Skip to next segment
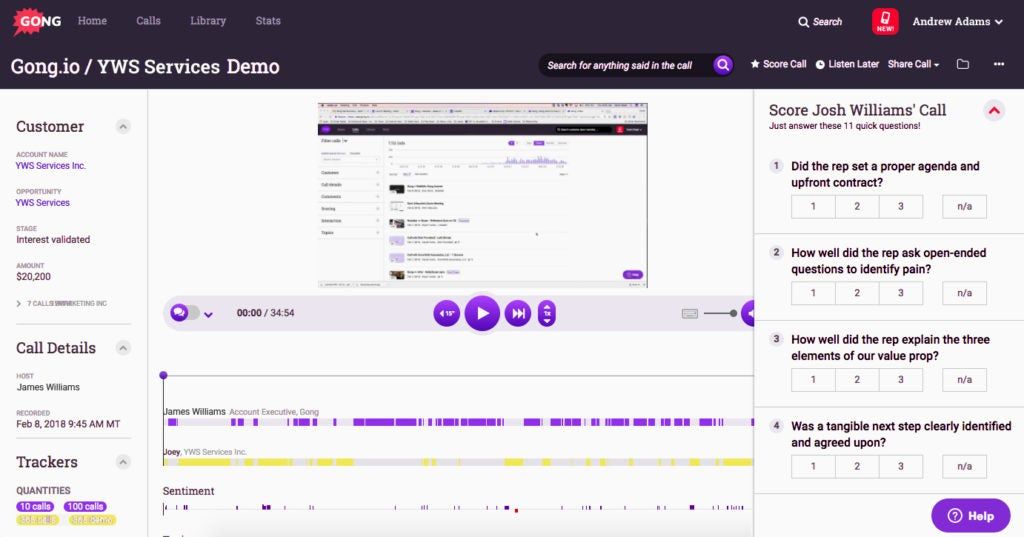 [519, 314]
